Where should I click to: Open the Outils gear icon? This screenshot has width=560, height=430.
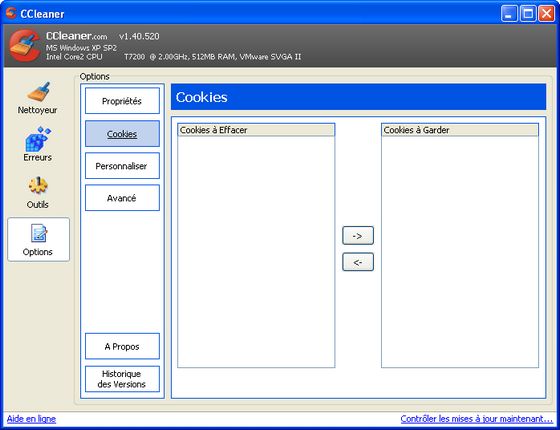click(x=38, y=186)
